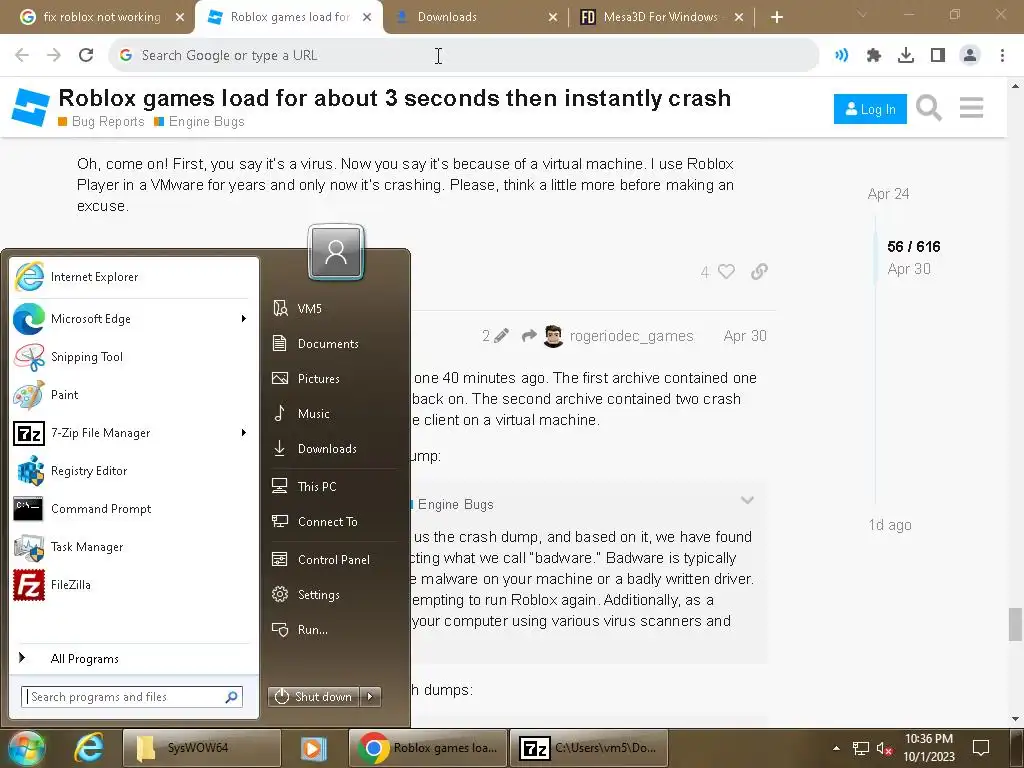
Task: Open the forum hamburger menu
Action: point(971,108)
